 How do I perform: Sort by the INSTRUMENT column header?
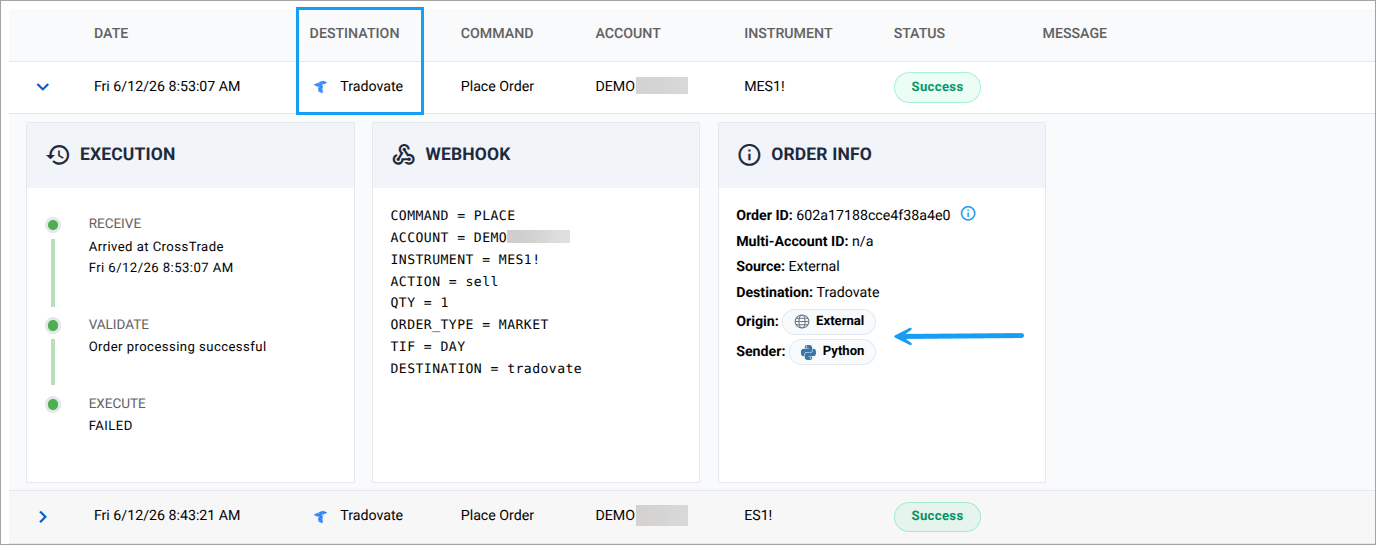[x=788, y=33]
